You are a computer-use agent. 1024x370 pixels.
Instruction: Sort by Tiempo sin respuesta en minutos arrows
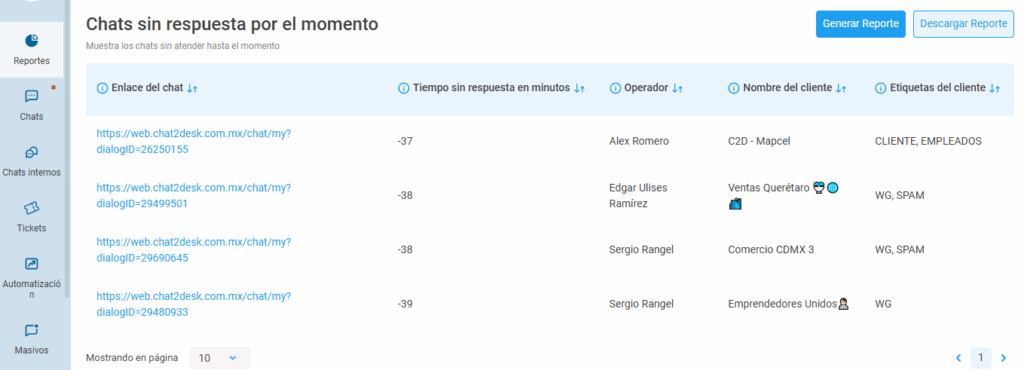[x=579, y=88]
